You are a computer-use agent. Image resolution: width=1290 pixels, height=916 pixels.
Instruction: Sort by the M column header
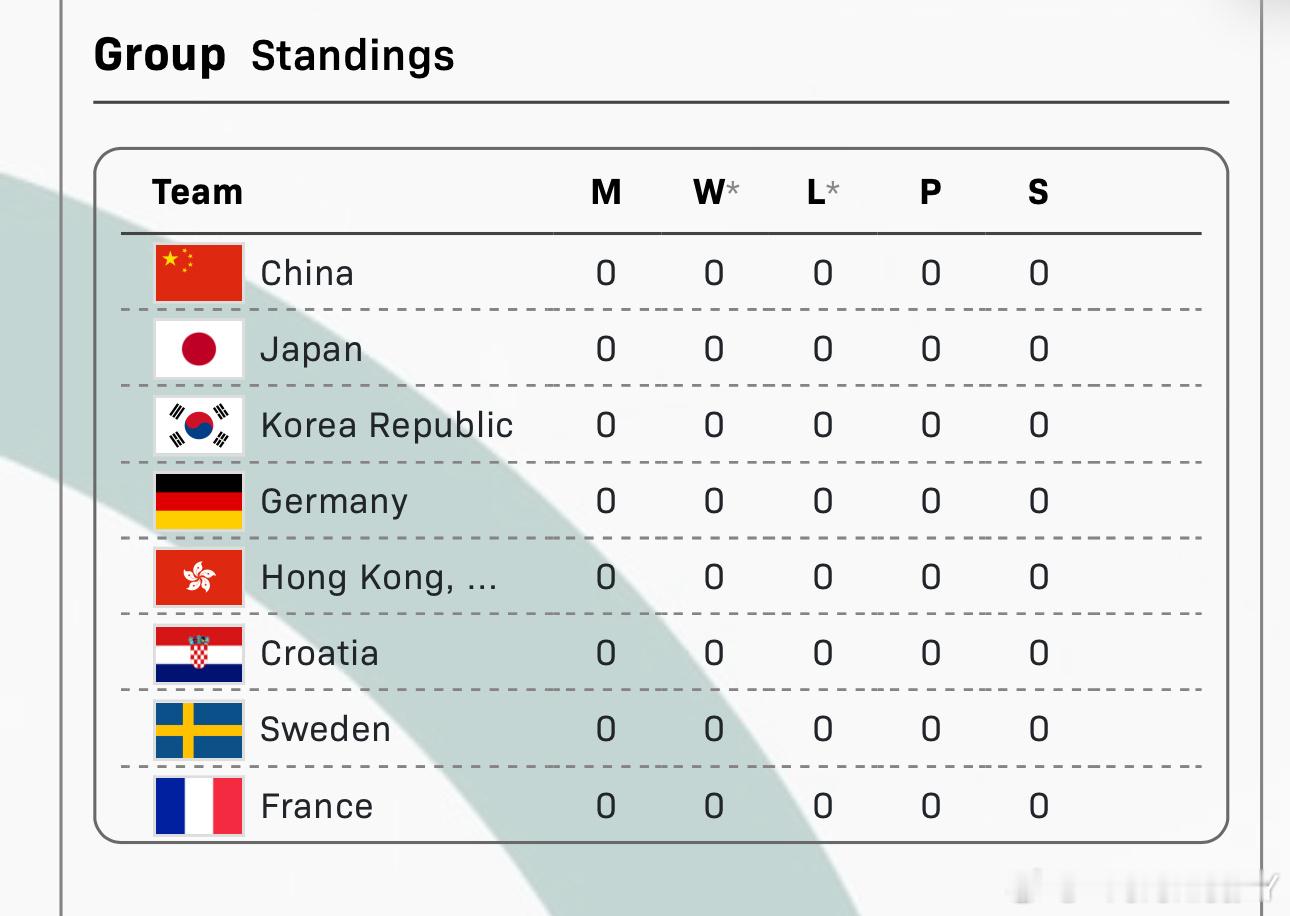tap(606, 191)
